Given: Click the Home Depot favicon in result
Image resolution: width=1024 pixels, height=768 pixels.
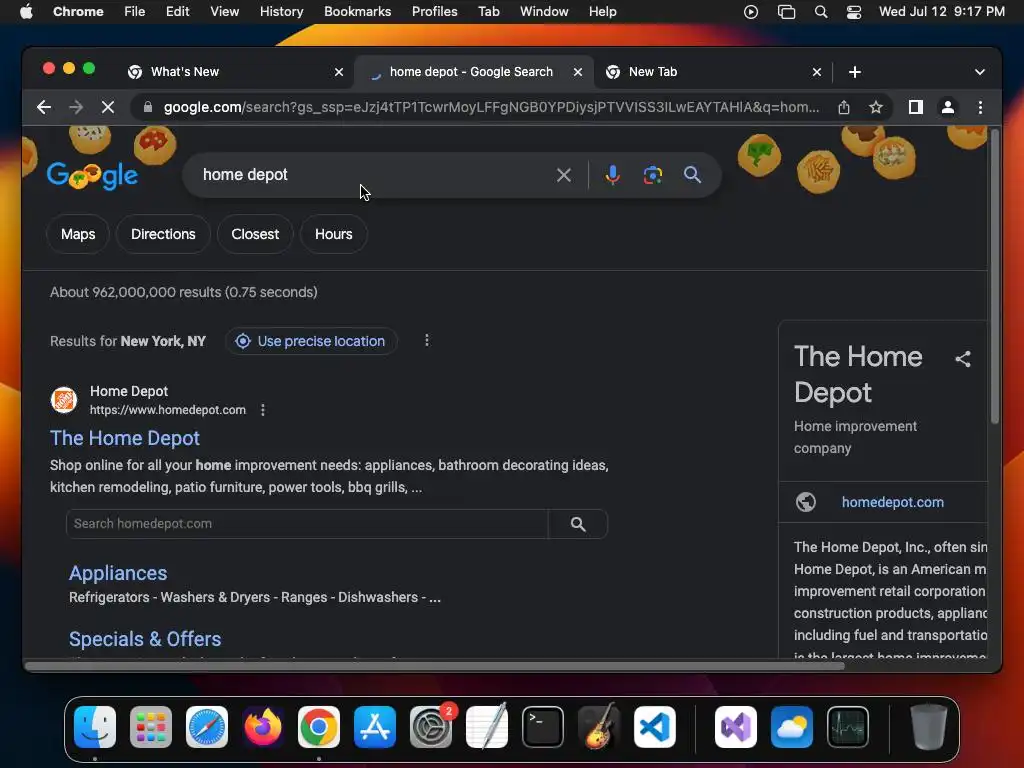Looking at the screenshot, I should [x=64, y=400].
